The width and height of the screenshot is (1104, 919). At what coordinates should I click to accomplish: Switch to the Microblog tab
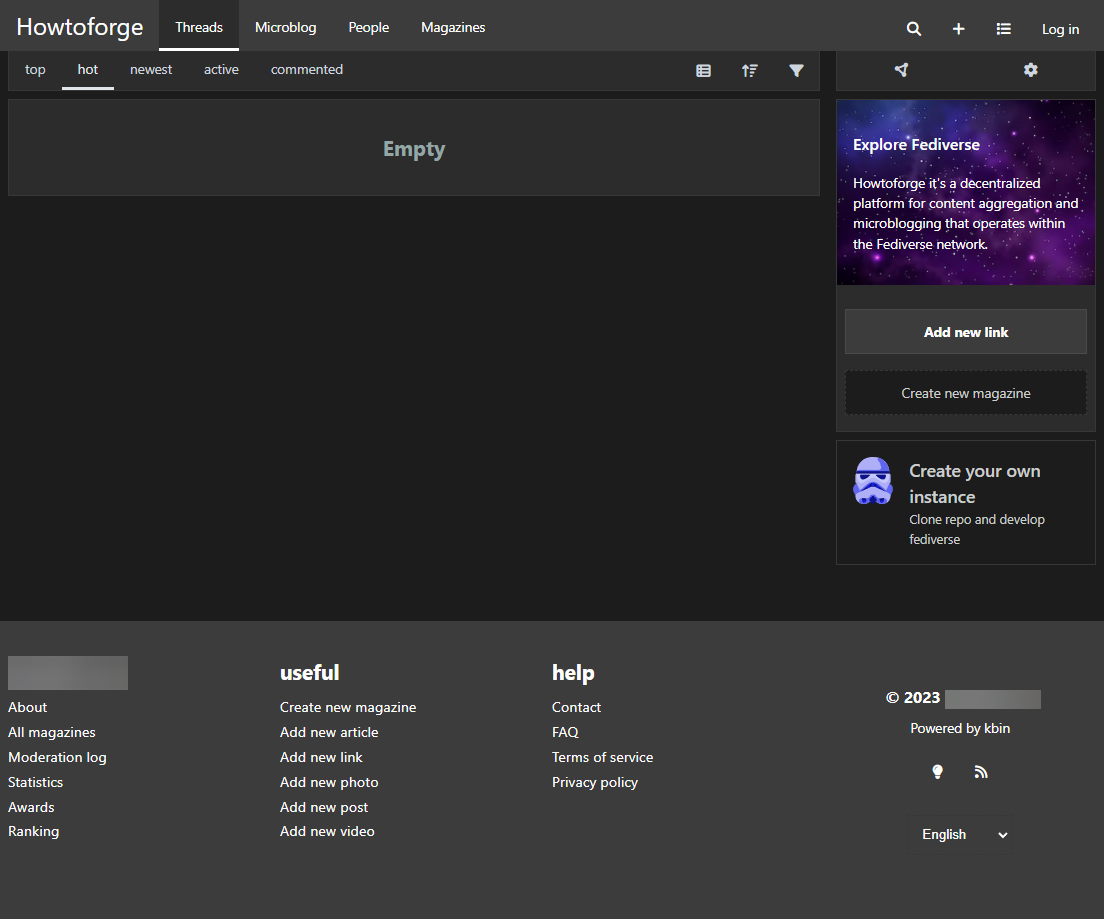pos(285,27)
